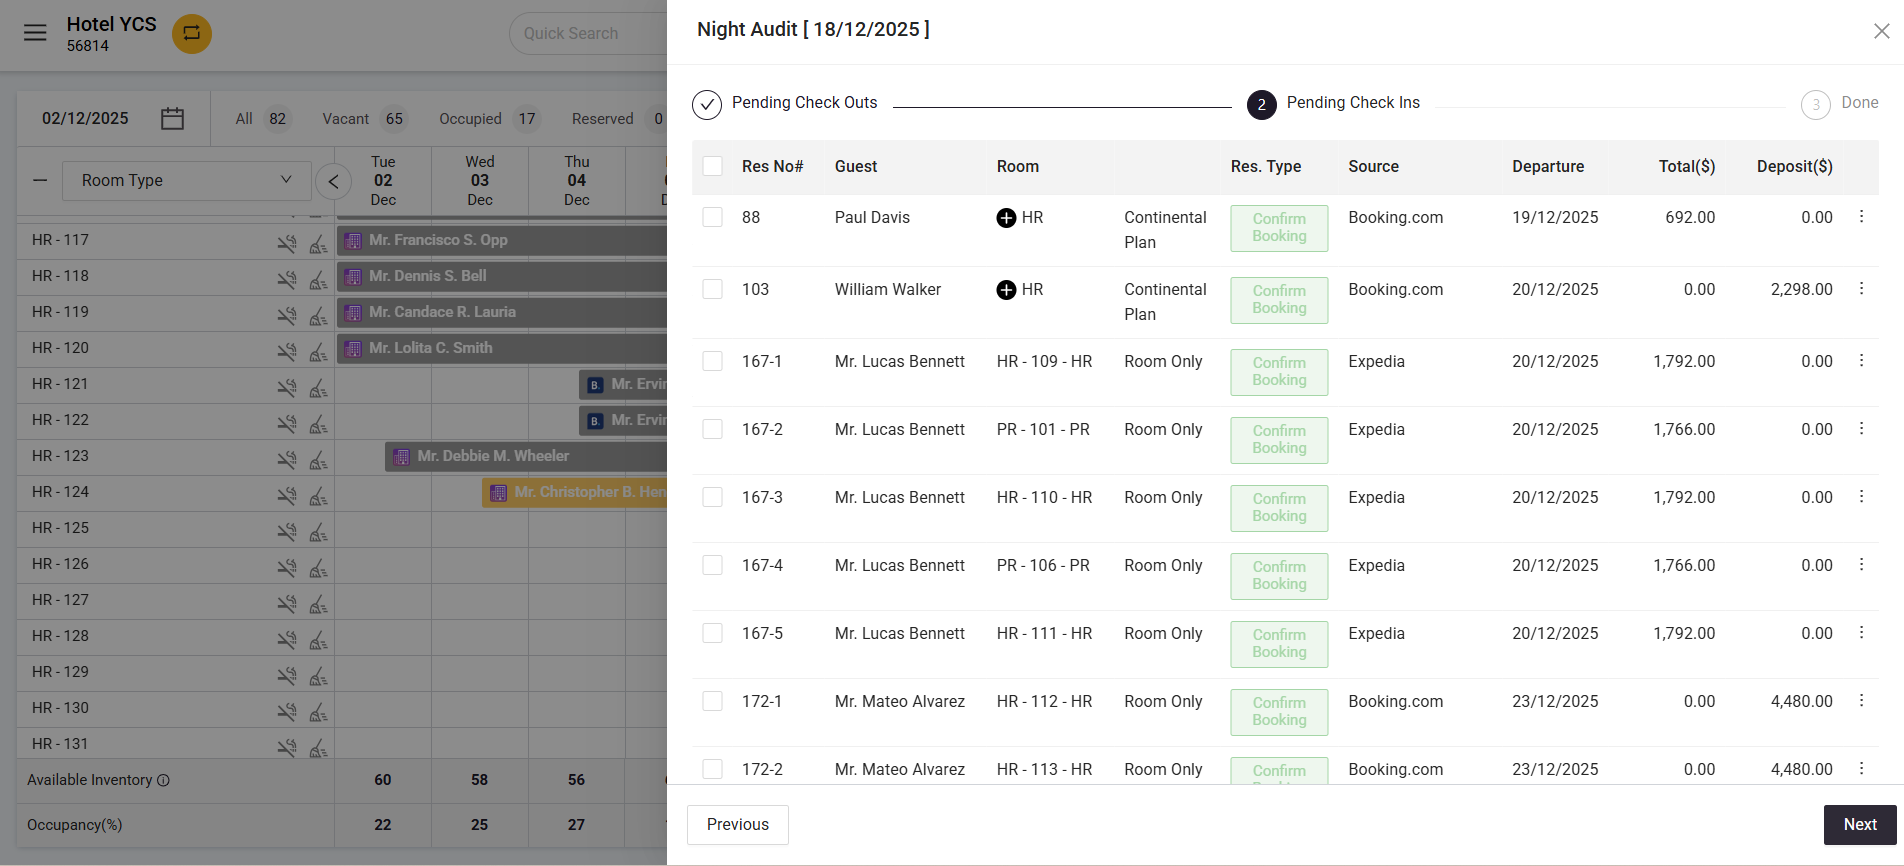1904x866 pixels.
Task: Click no-smoking icon for room HR-121
Action: 287,387
